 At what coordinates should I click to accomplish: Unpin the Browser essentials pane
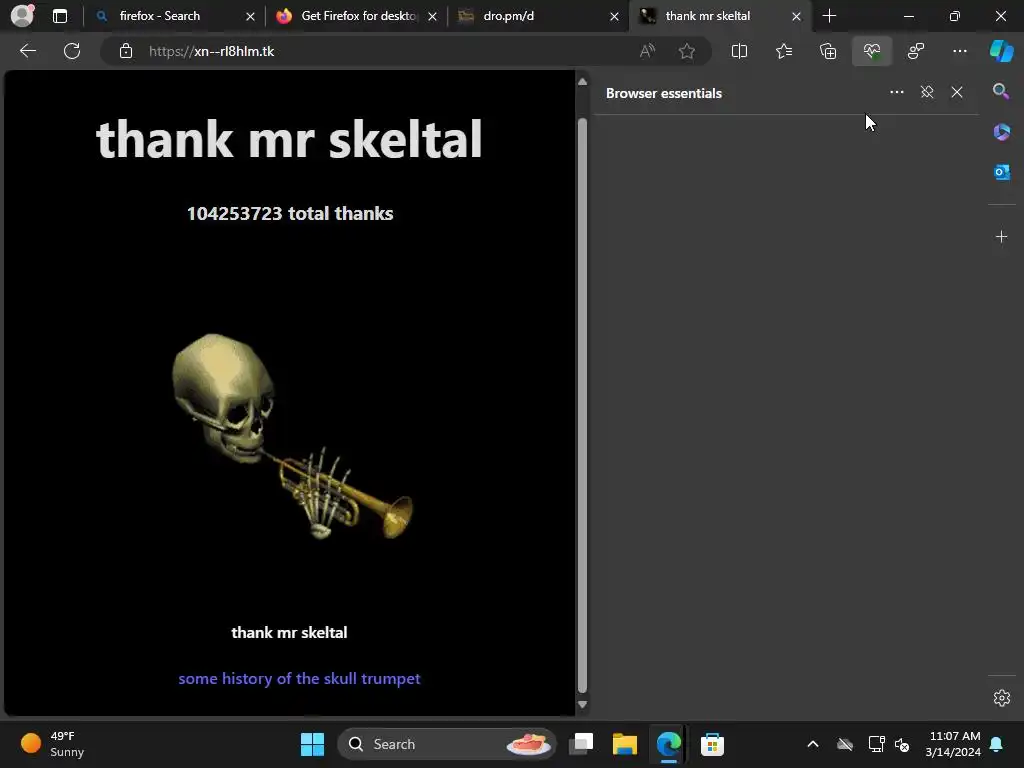pos(927,92)
